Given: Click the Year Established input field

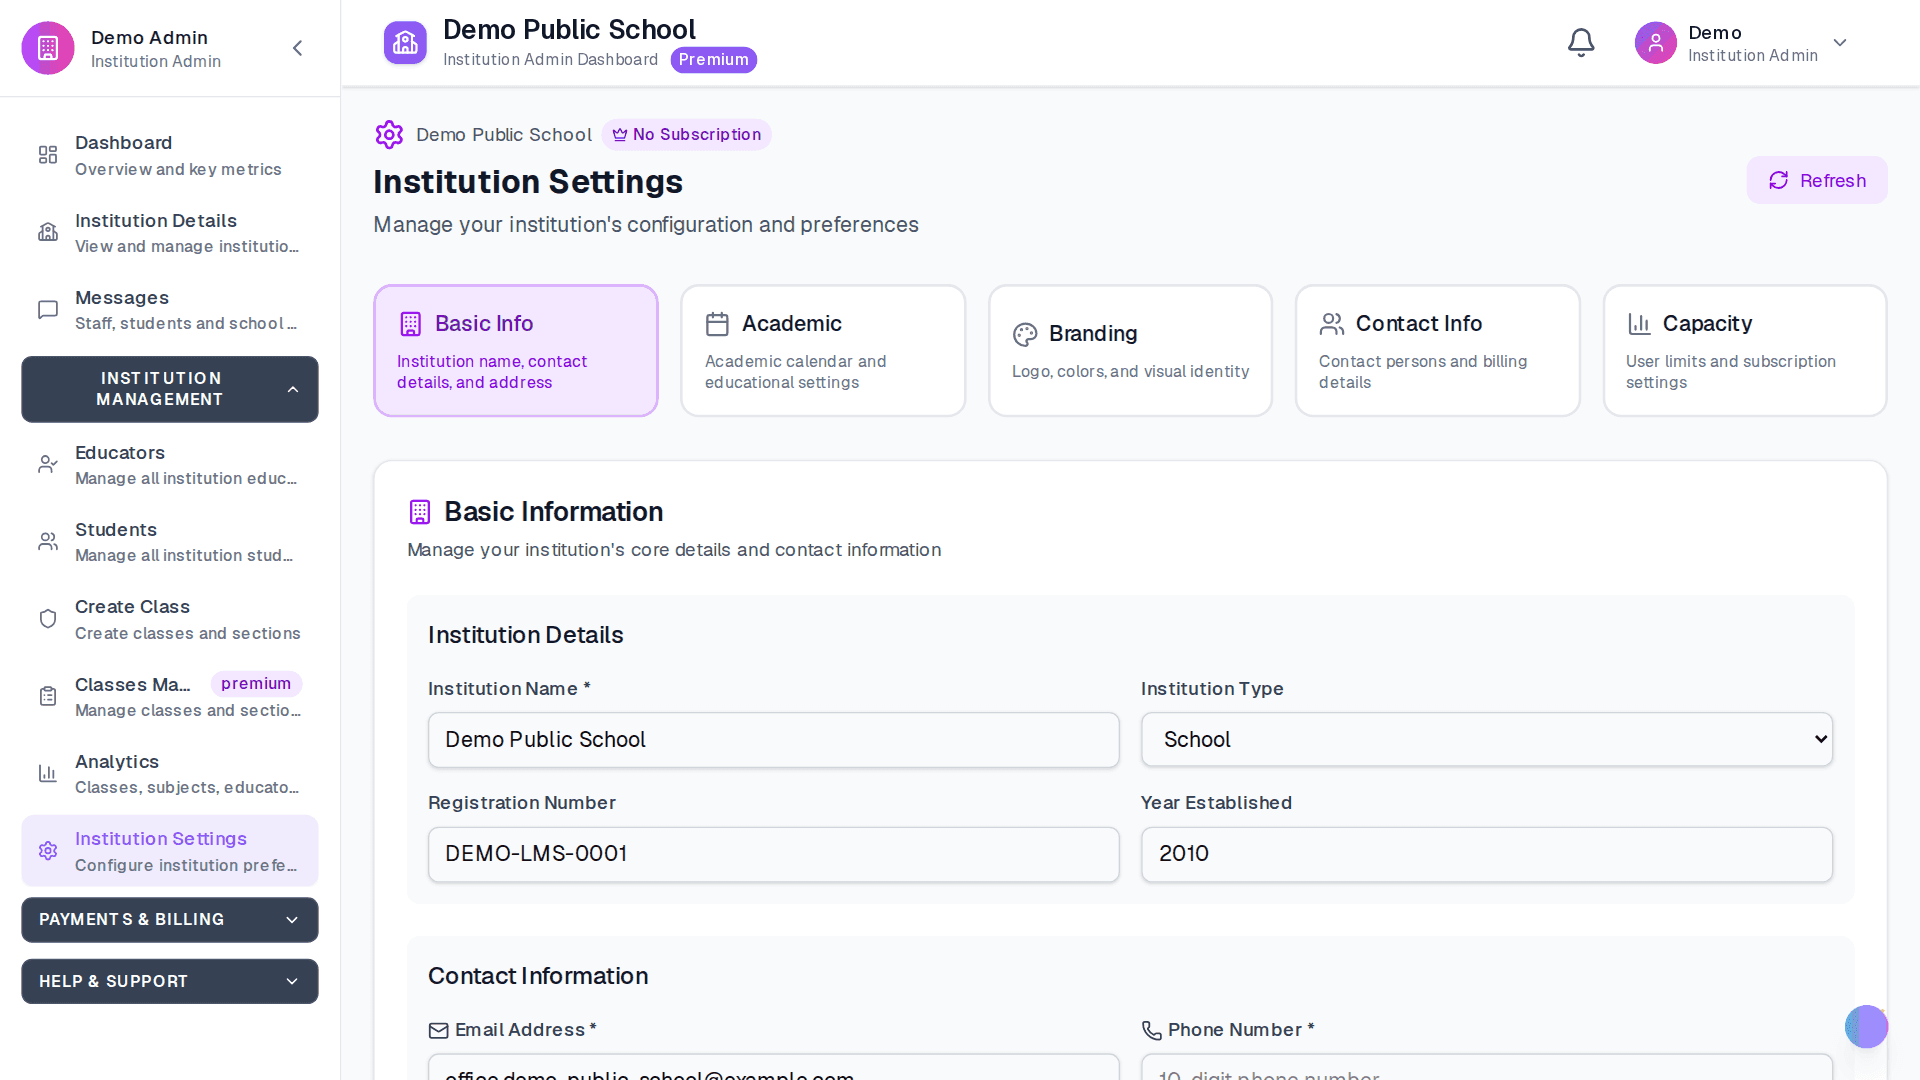Looking at the screenshot, I should point(1486,854).
